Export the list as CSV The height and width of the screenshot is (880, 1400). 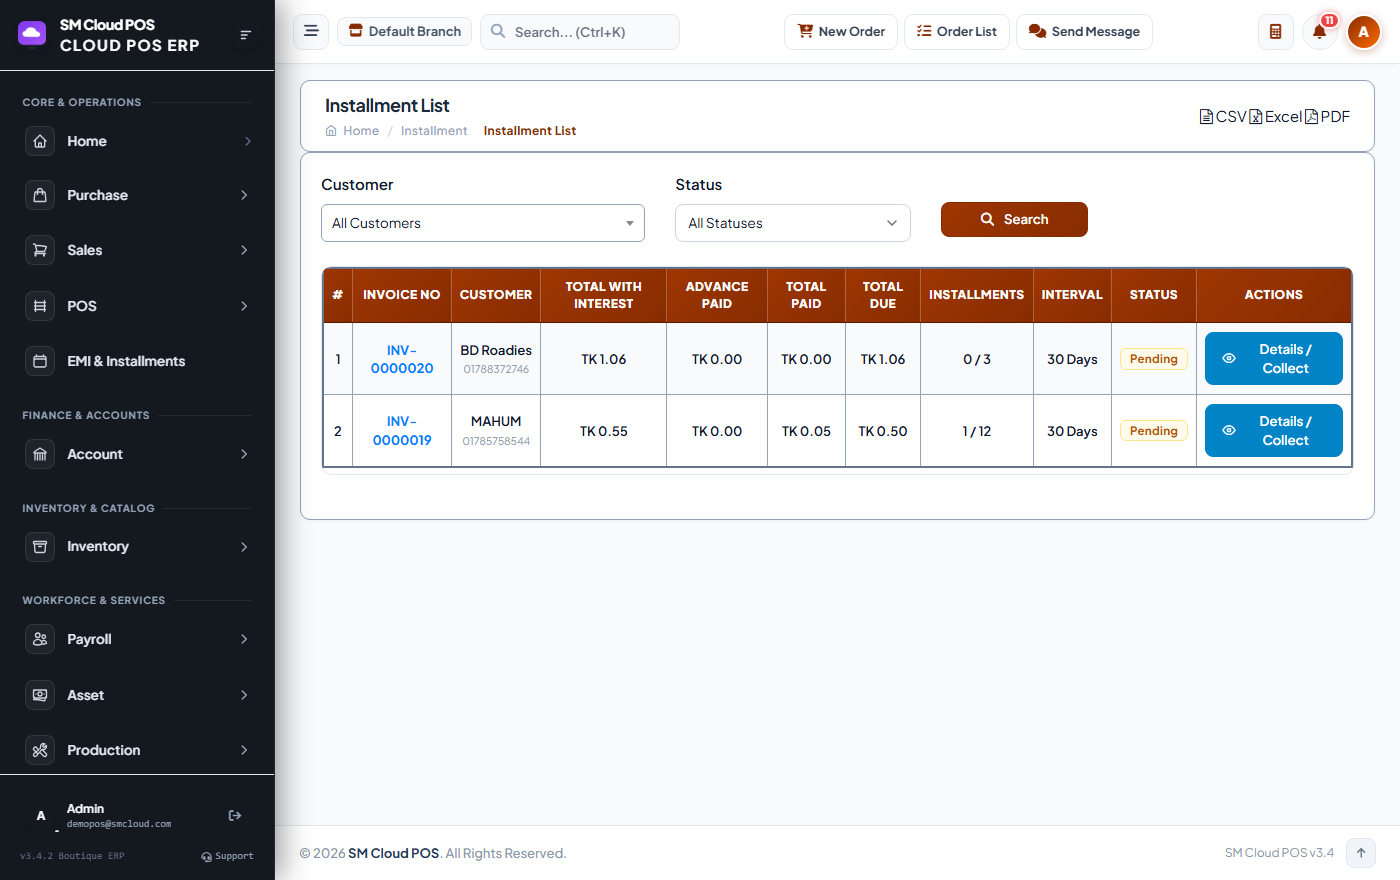(x=1223, y=117)
